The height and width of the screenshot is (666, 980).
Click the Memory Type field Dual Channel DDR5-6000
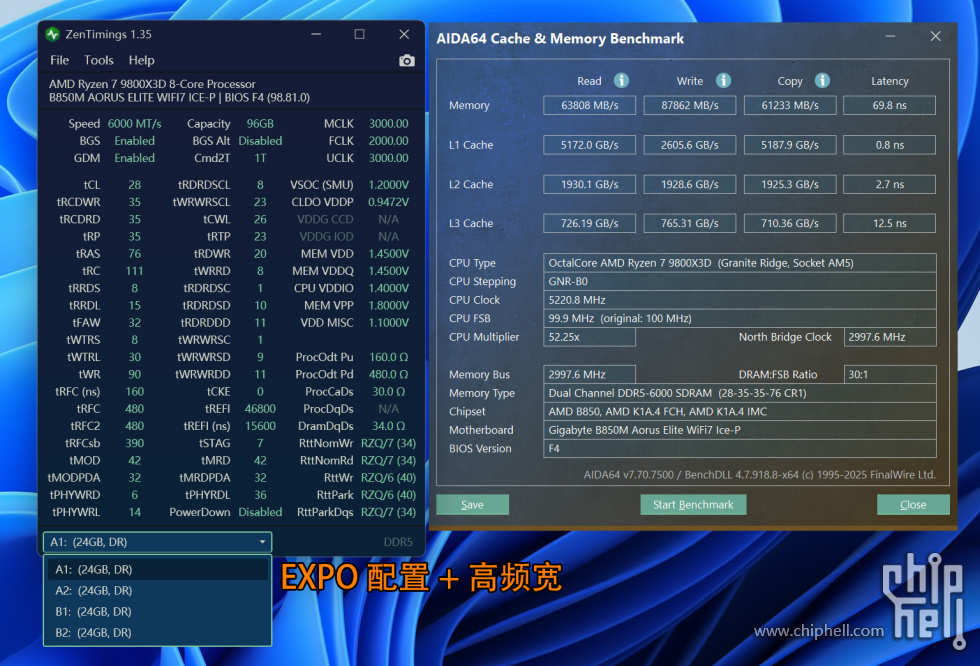coord(740,393)
